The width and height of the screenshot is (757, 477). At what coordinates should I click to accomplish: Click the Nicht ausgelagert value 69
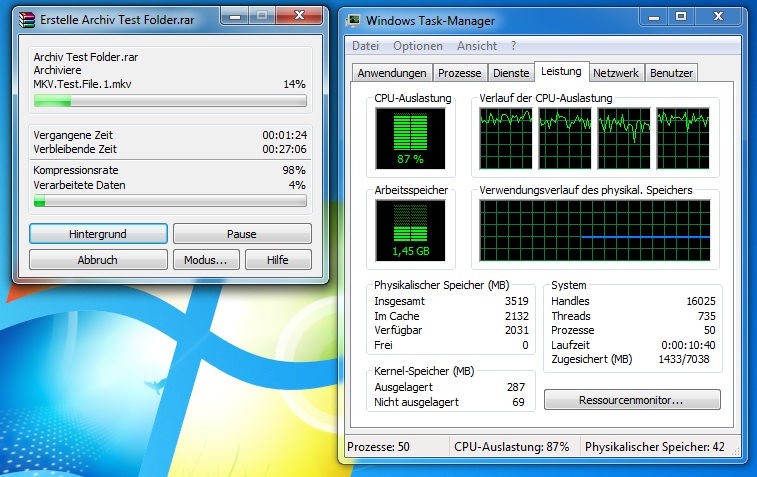click(x=519, y=402)
